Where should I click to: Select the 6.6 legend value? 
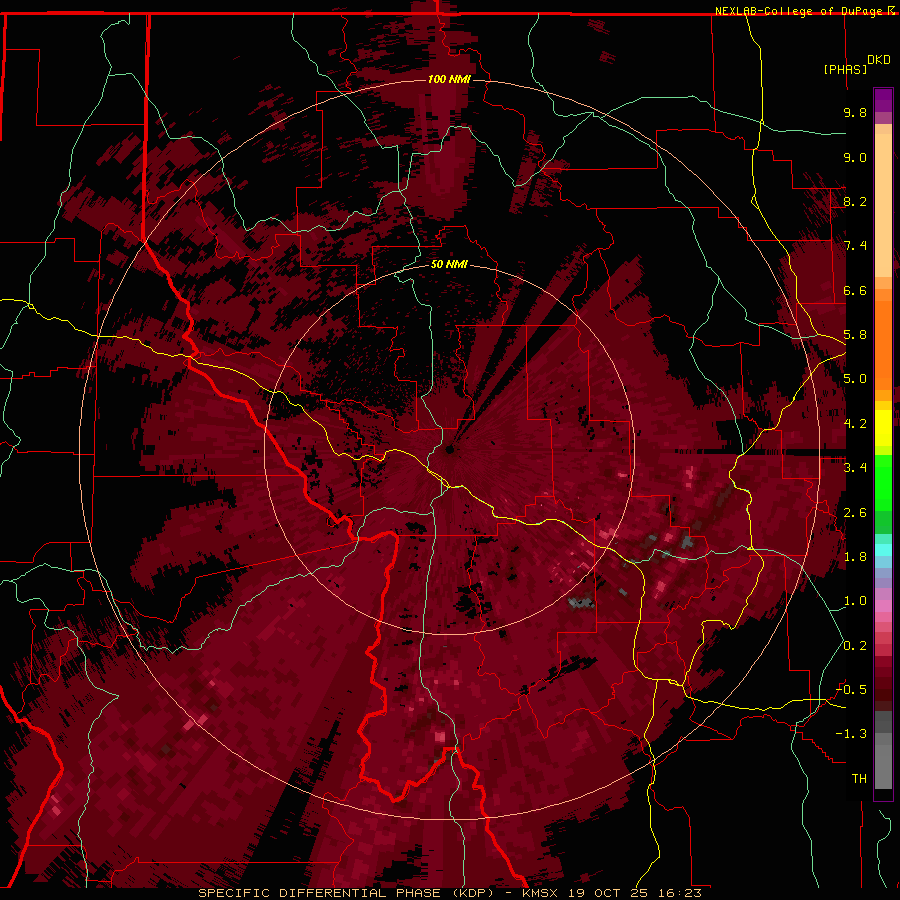click(x=855, y=290)
